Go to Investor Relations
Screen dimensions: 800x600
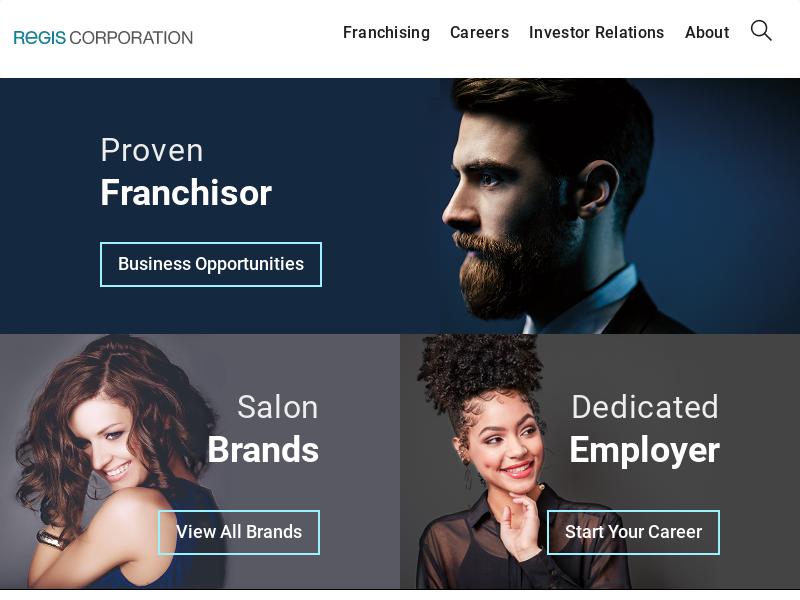click(596, 32)
